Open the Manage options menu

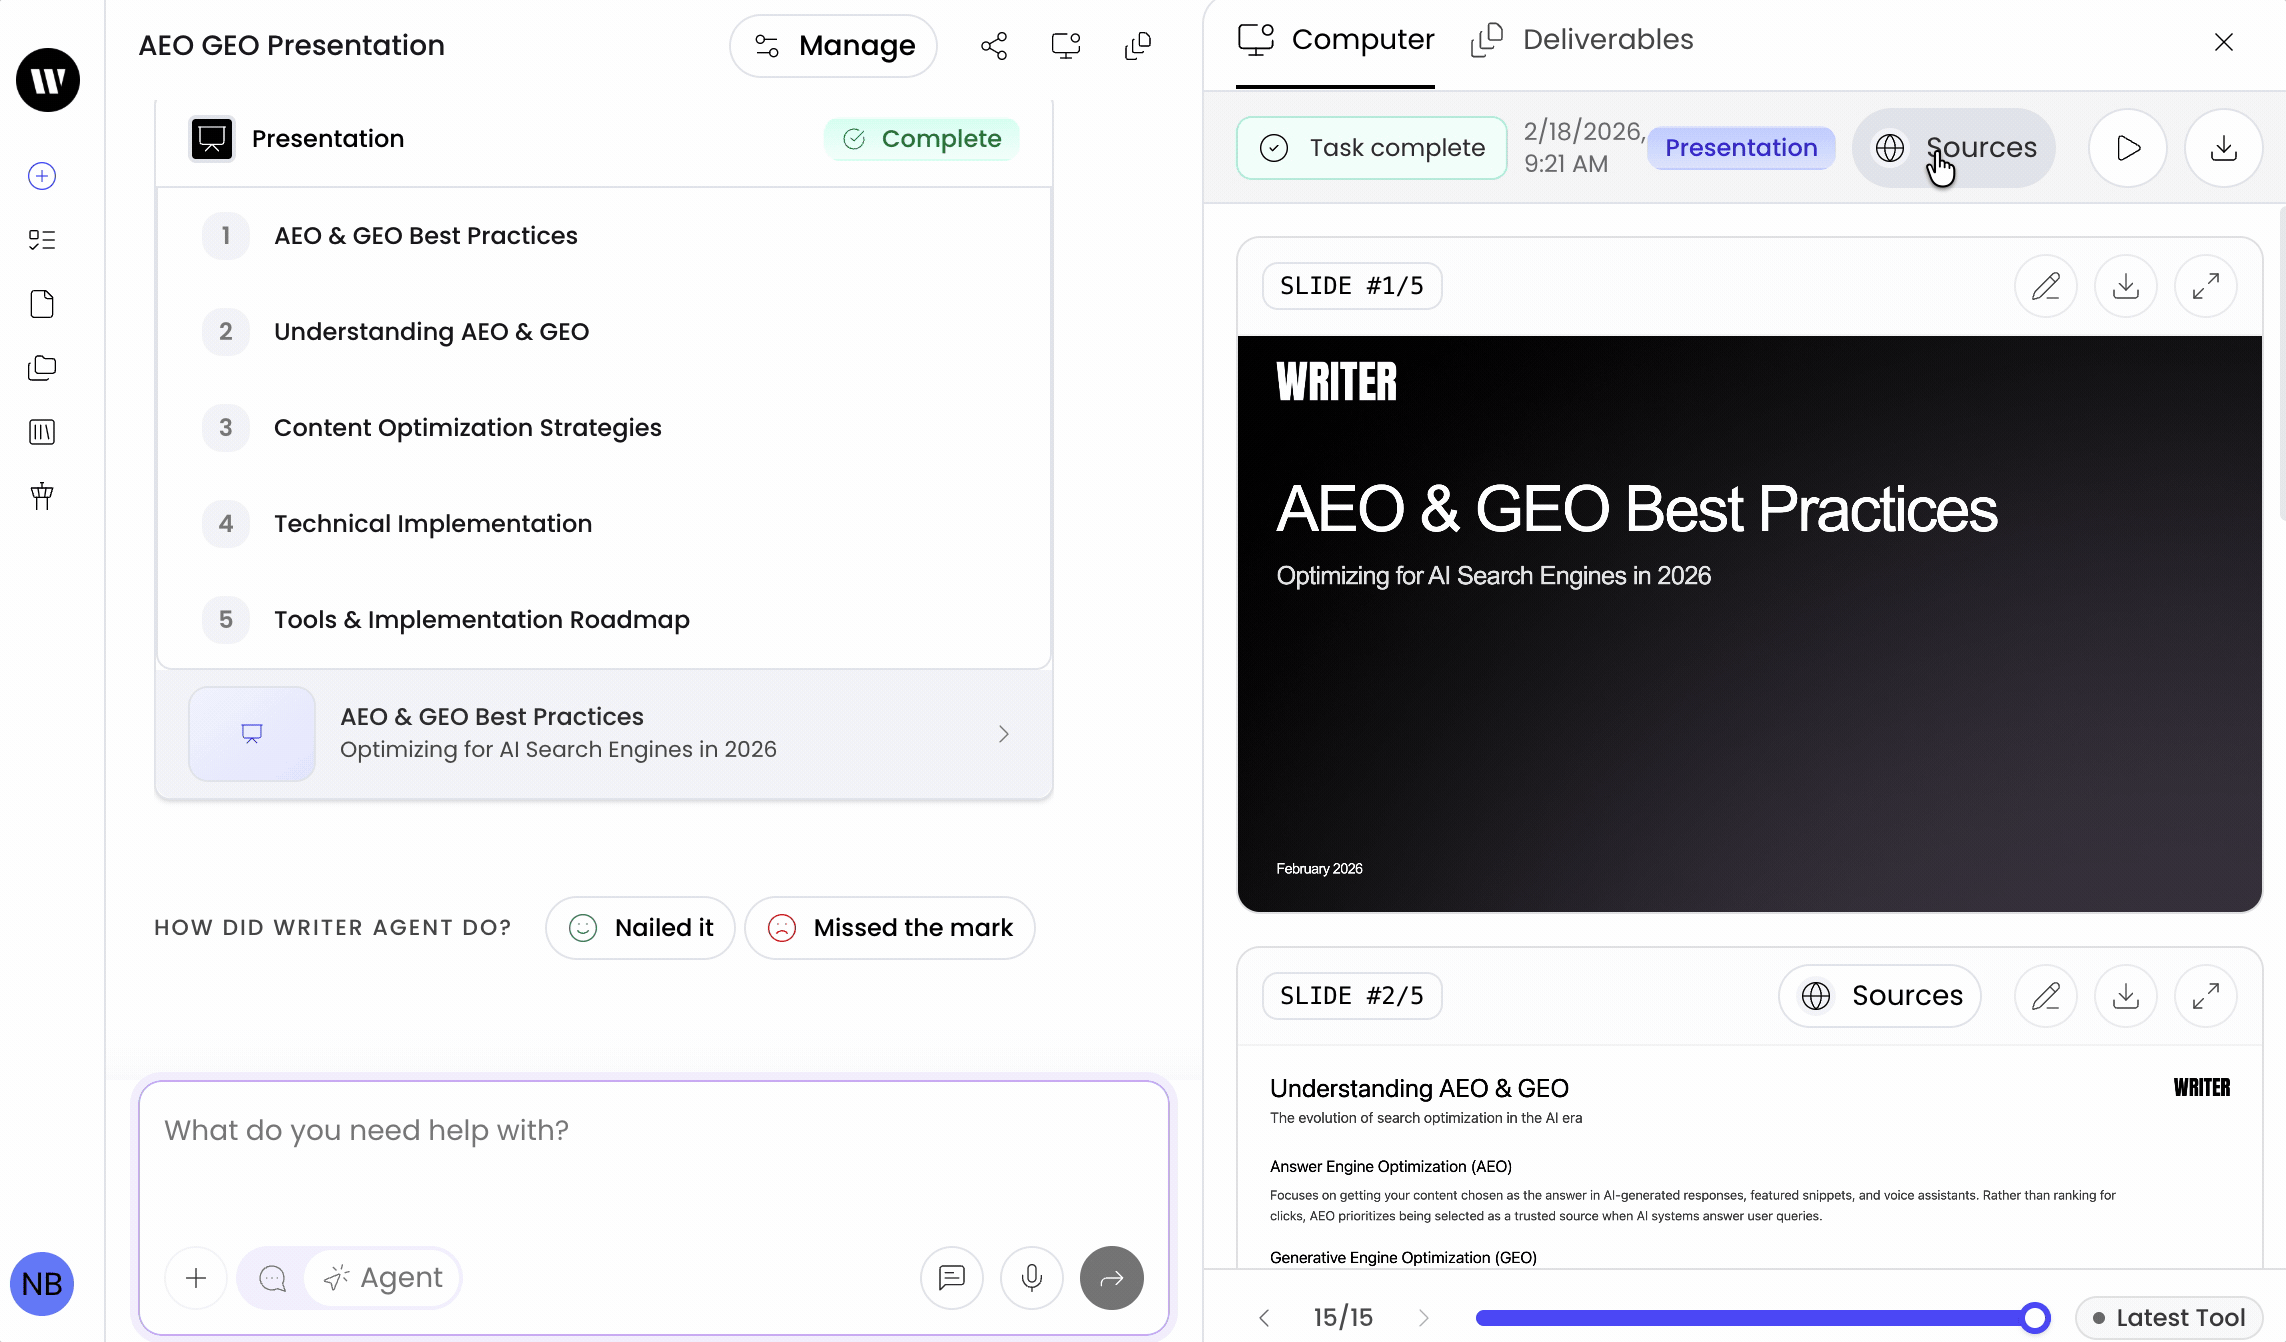pyautogui.click(x=833, y=46)
